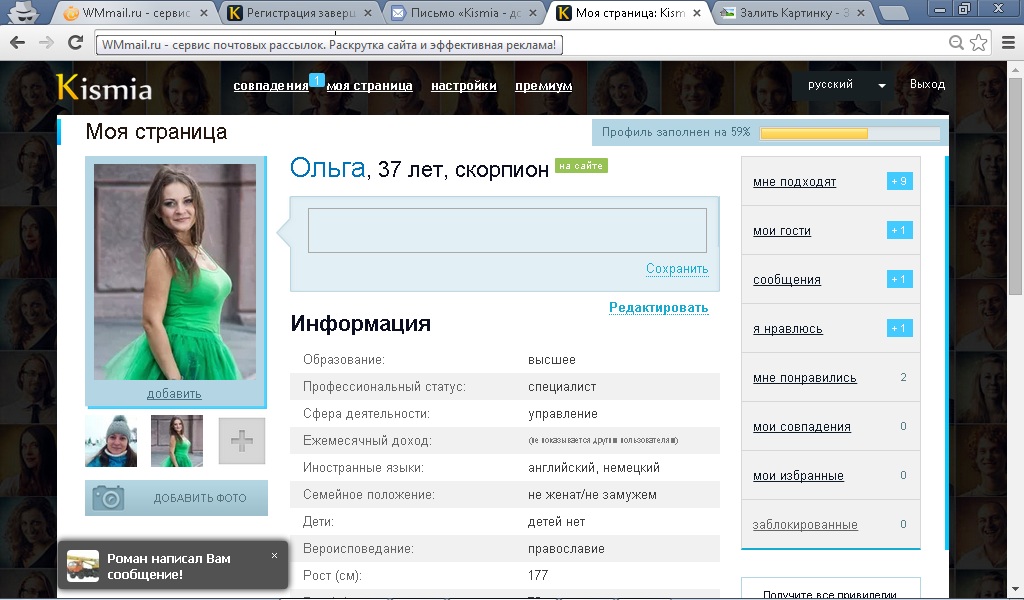Click the plus tile to add photo
Screen dimensions: 1024x600
(242, 441)
